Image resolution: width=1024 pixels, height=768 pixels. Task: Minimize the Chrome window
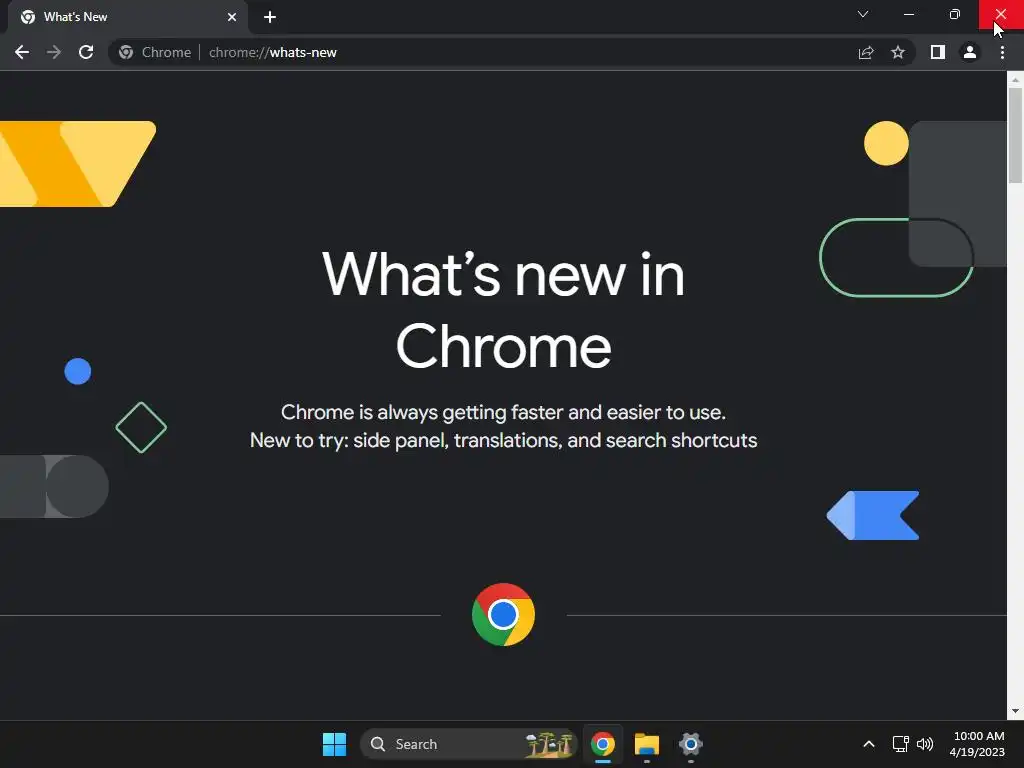click(908, 14)
